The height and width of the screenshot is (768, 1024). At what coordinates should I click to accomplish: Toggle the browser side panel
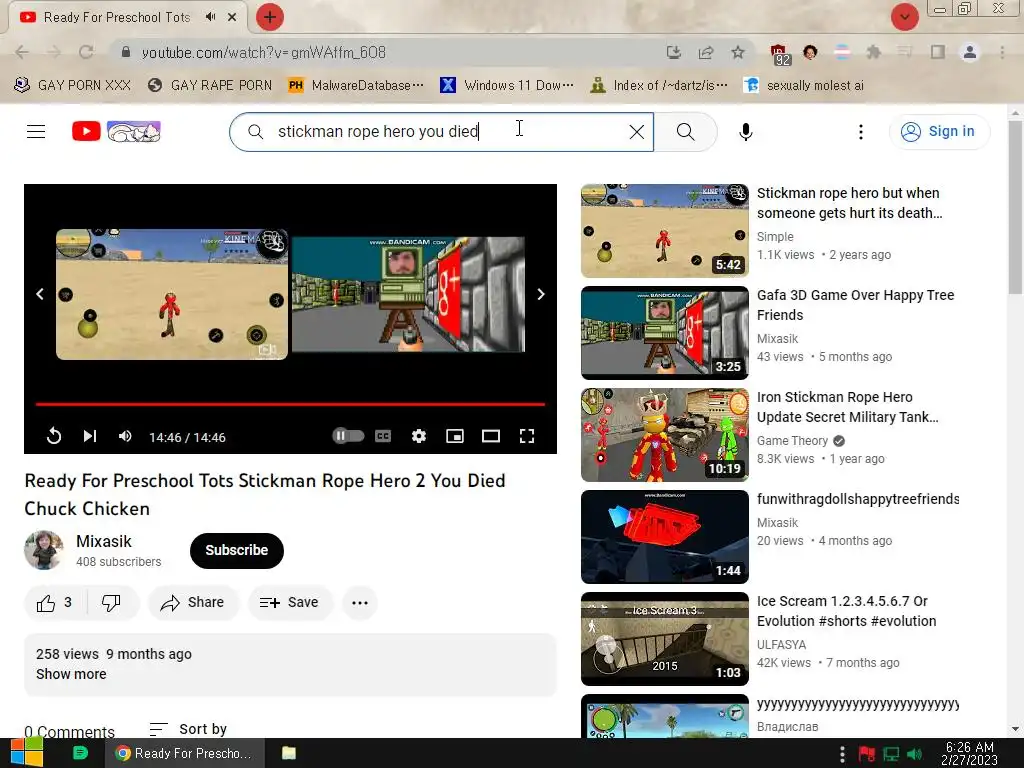pyautogui.click(x=938, y=52)
